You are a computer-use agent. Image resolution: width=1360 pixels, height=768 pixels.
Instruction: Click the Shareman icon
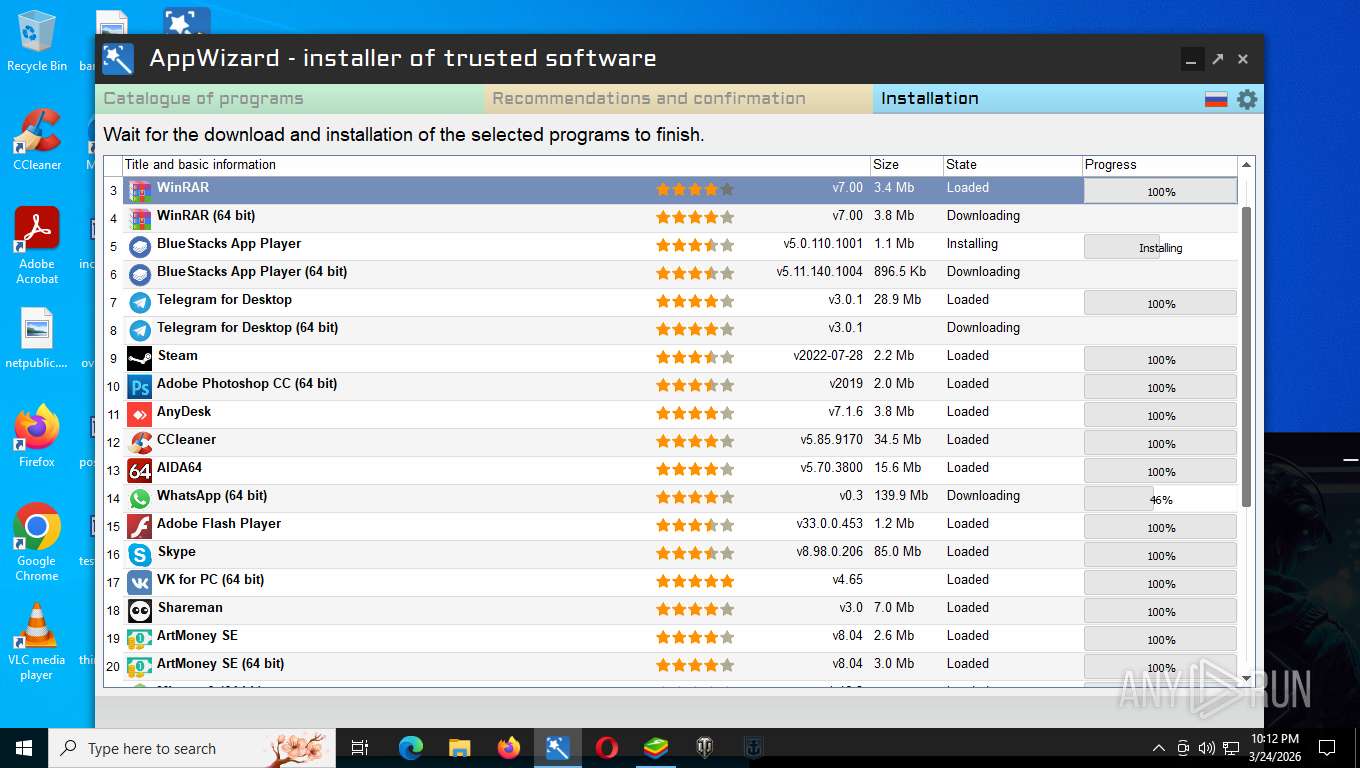pos(140,610)
